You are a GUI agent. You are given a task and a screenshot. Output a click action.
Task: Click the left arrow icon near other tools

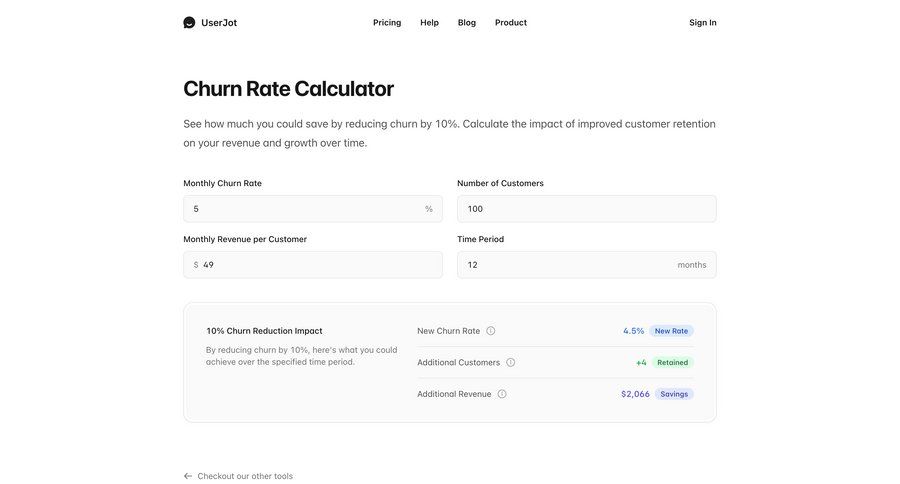(188, 476)
